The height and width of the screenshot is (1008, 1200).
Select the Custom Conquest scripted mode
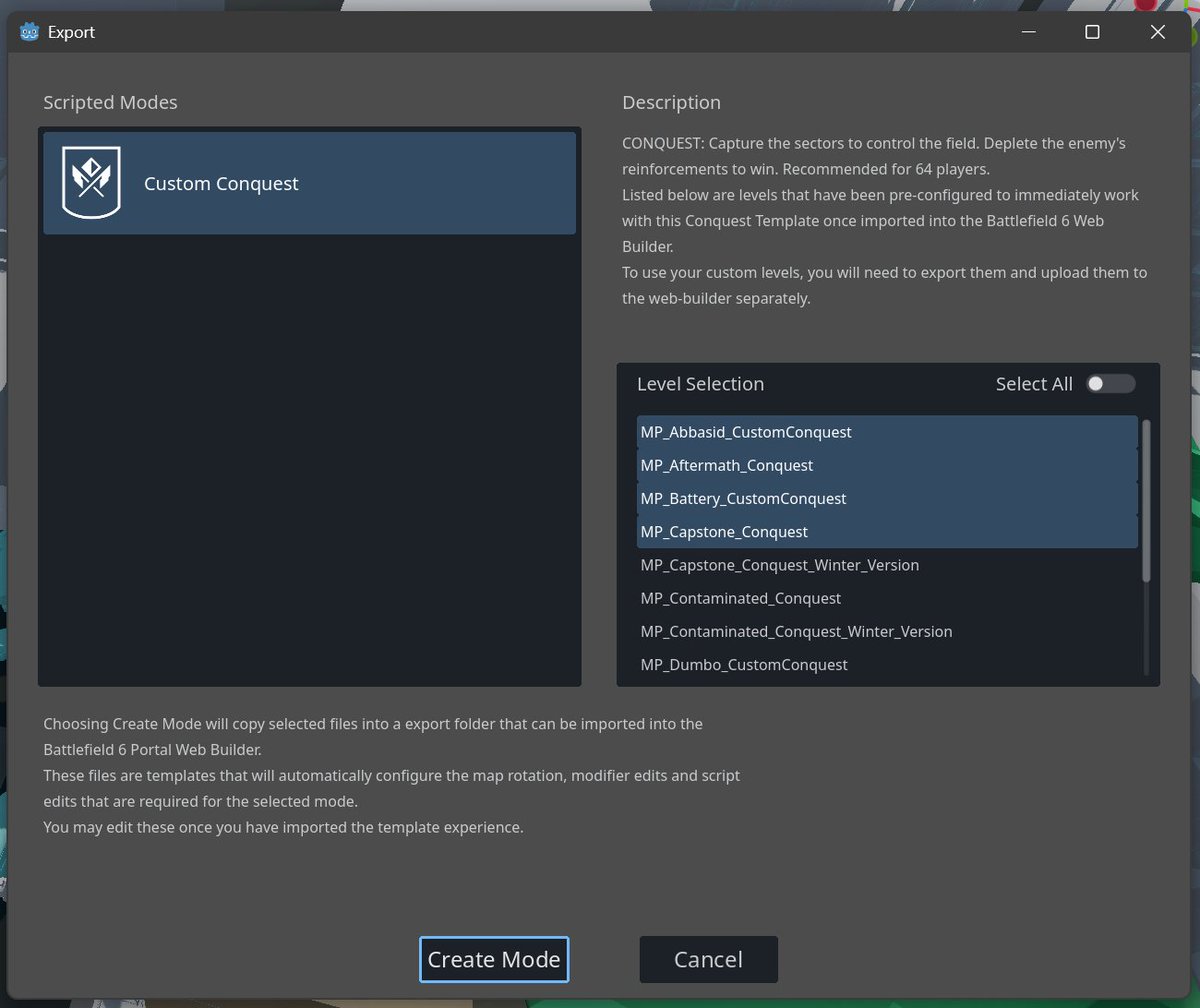(309, 183)
